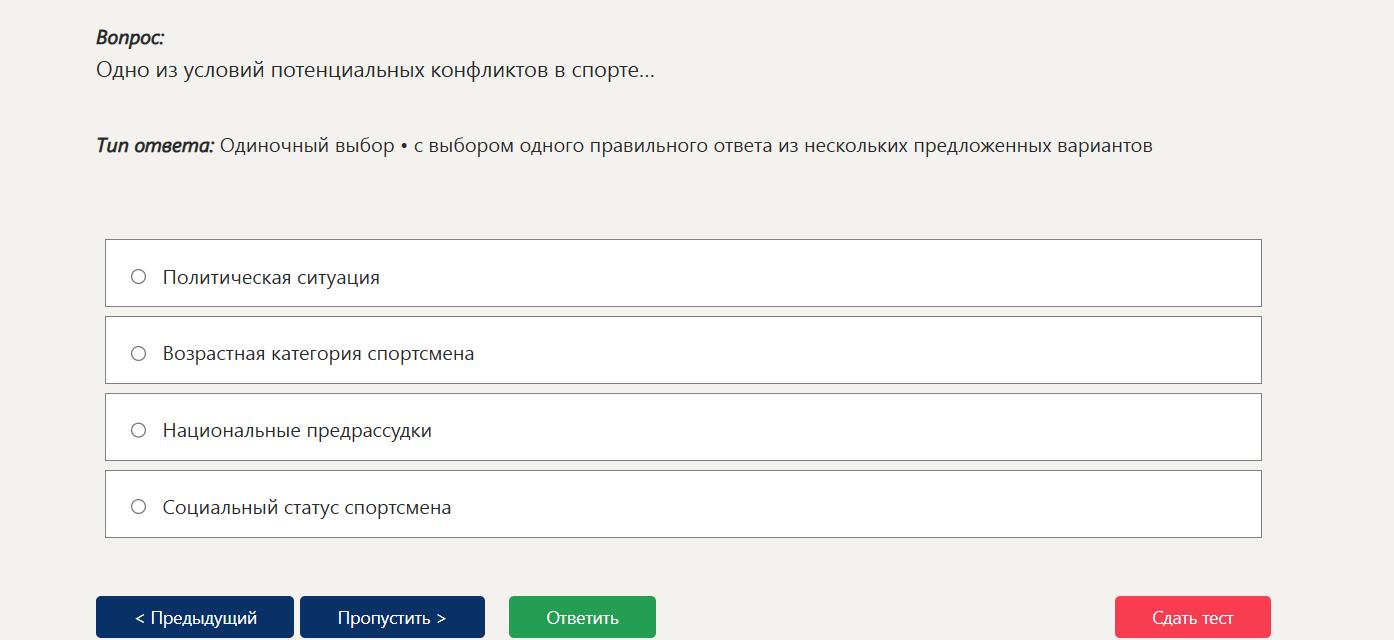Viewport: 1394px width, 640px height.
Task: Click blank space inside the Политическая ситуация box
Action: [x=820, y=273]
